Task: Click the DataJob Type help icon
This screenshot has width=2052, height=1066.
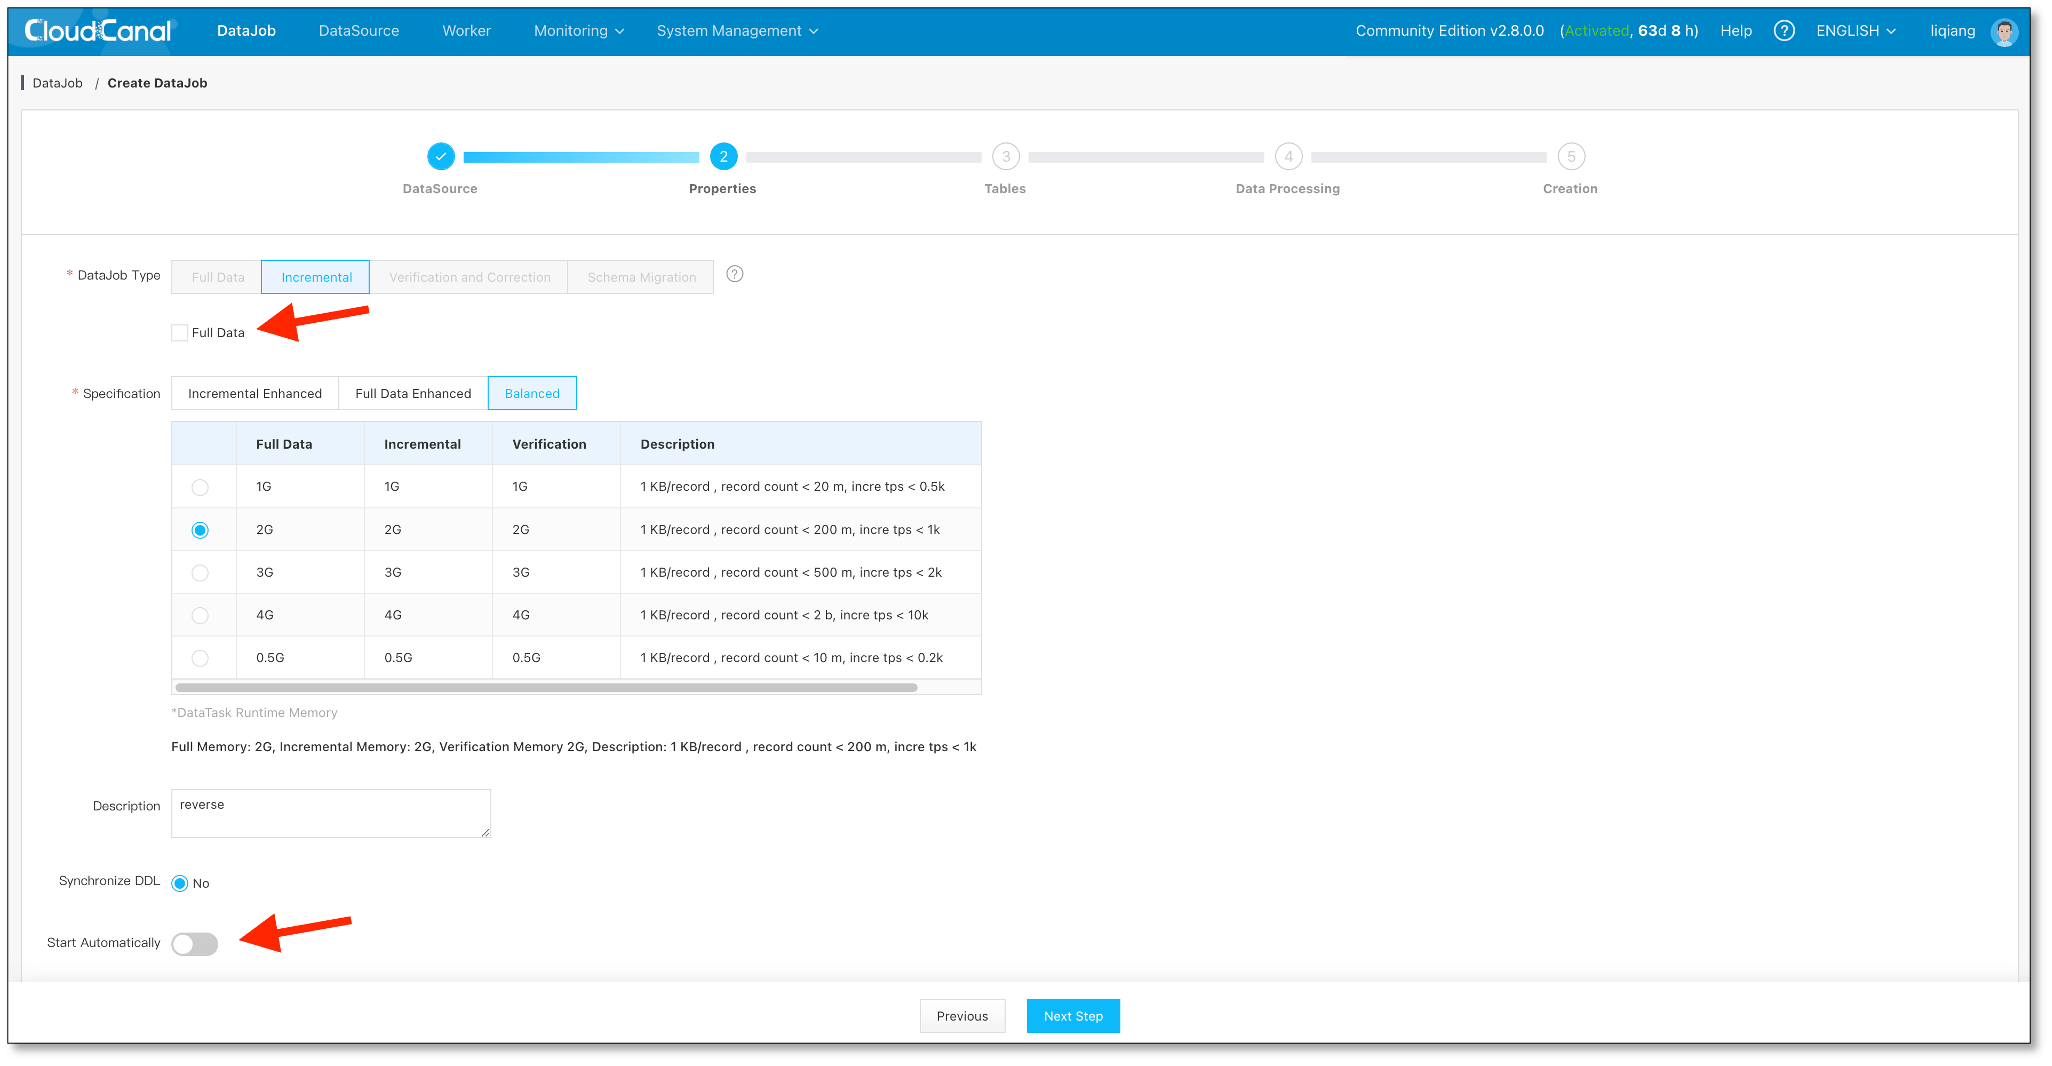Action: [735, 274]
